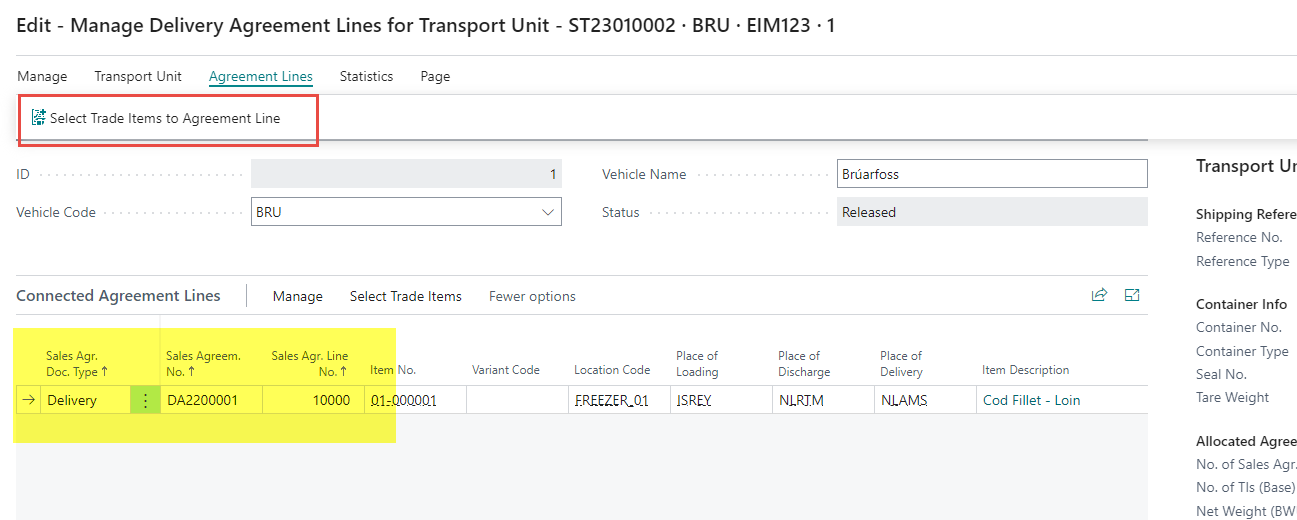1297x520 pixels.
Task: Click Select Trade Items in the lines toolbar
Action: click(x=405, y=296)
